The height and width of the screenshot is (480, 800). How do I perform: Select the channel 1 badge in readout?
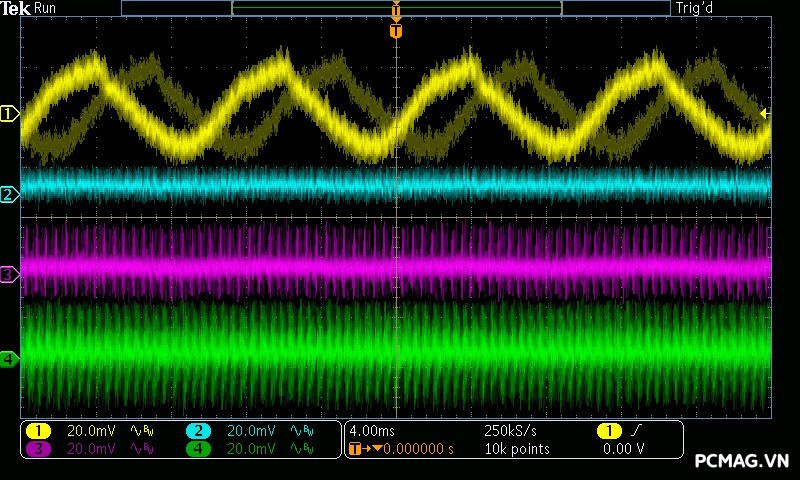[x=38, y=431]
